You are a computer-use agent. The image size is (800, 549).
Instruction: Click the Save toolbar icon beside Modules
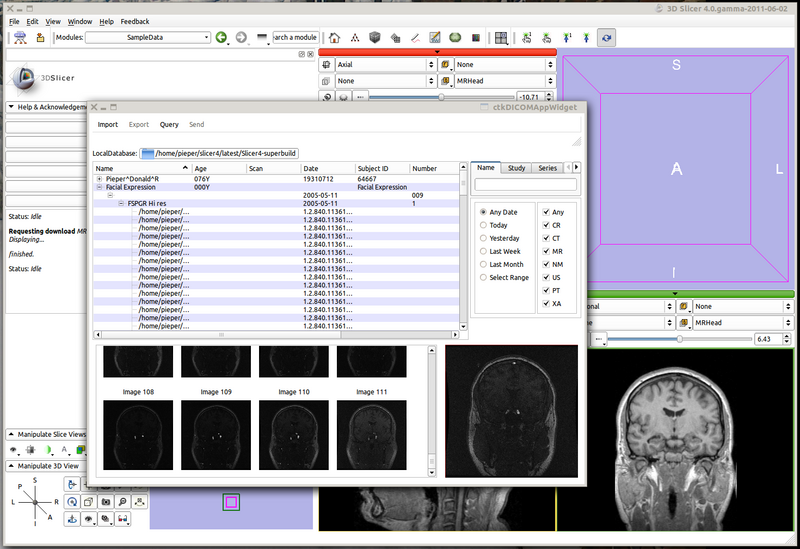pos(40,37)
